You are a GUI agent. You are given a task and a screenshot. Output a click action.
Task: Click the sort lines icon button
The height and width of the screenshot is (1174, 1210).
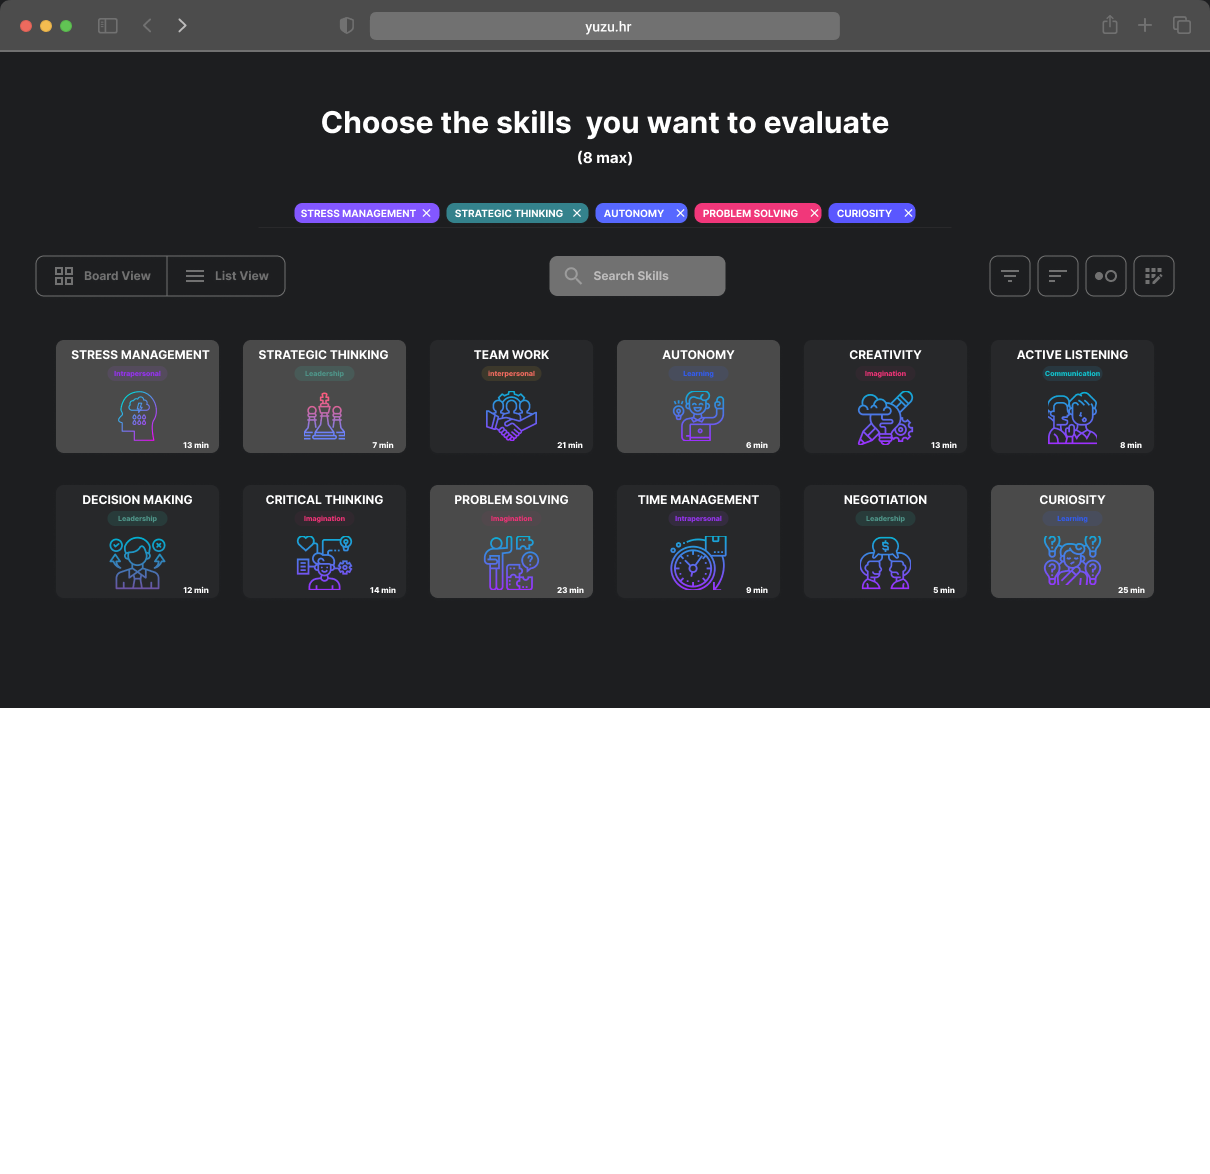click(1058, 276)
